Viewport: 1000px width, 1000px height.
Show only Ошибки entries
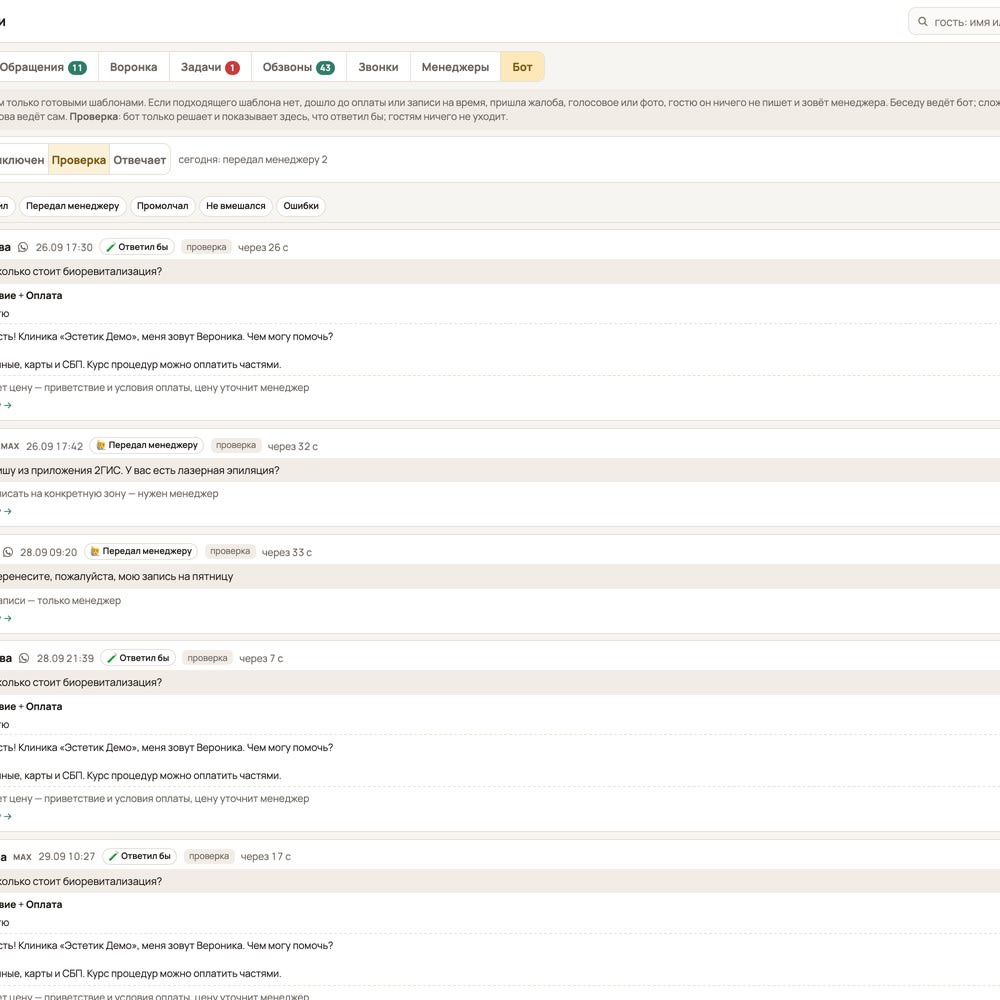(x=301, y=206)
